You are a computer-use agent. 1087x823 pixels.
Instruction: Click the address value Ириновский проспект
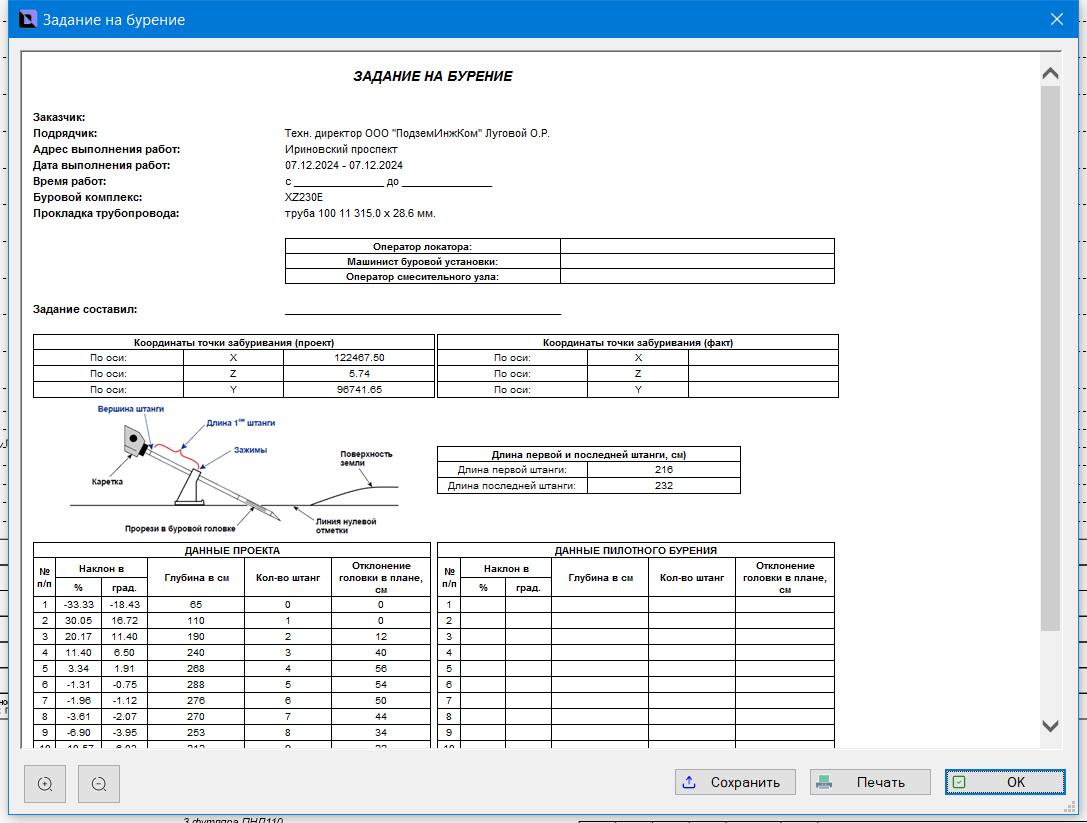point(341,149)
